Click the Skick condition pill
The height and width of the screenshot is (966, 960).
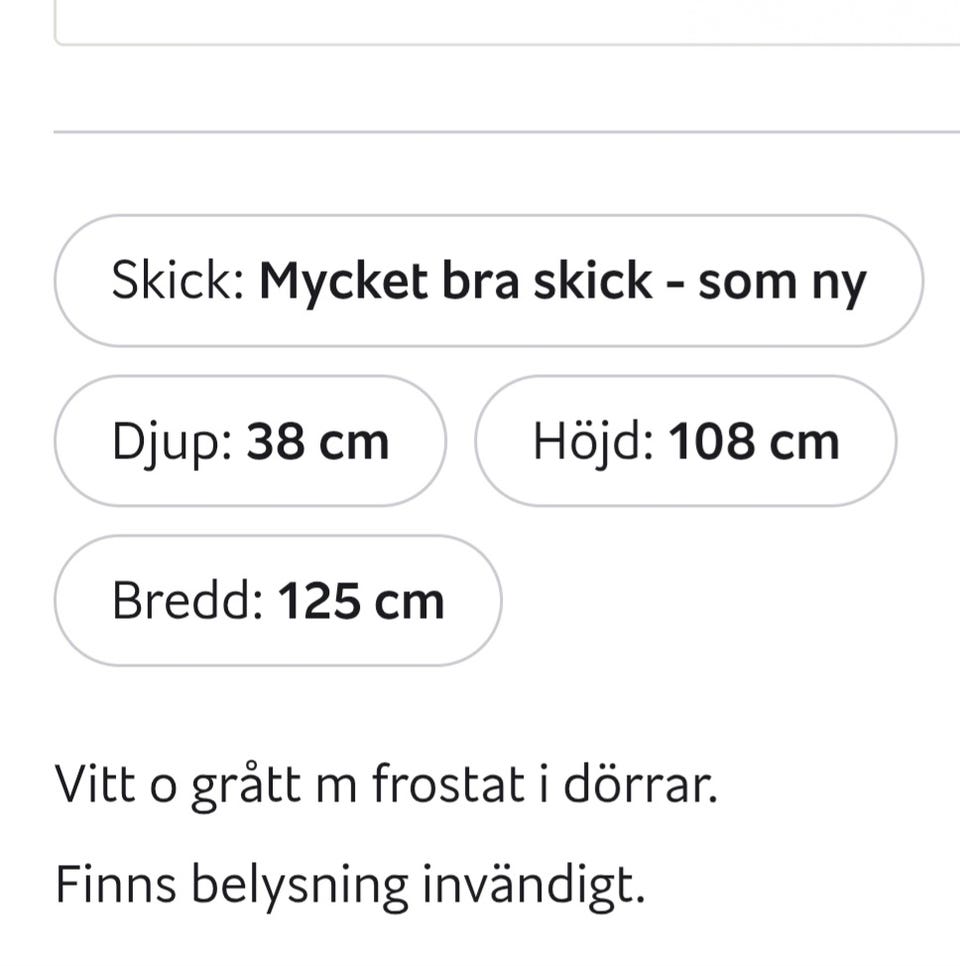489,282
